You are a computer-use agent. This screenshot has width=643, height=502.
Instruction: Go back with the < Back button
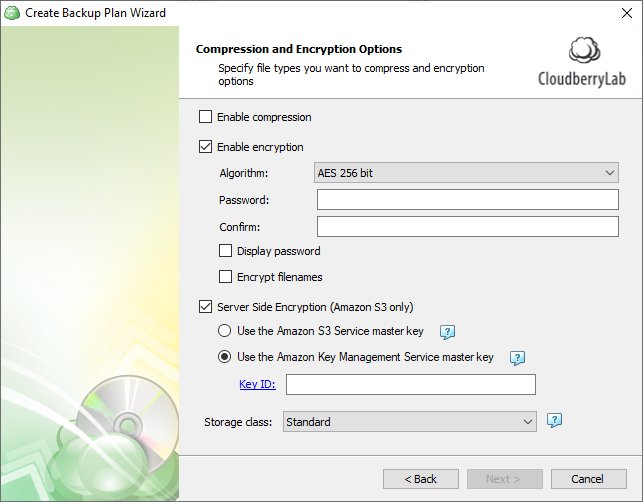coord(421,479)
